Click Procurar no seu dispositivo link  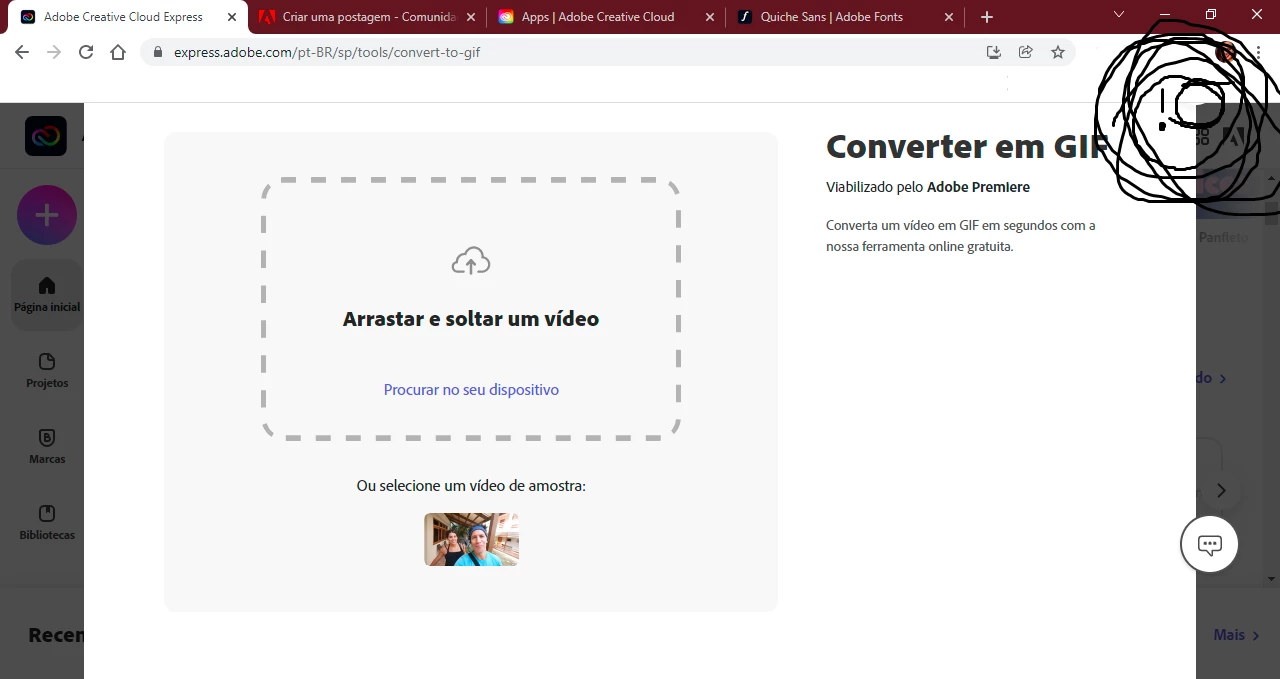(x=471, y=390)
